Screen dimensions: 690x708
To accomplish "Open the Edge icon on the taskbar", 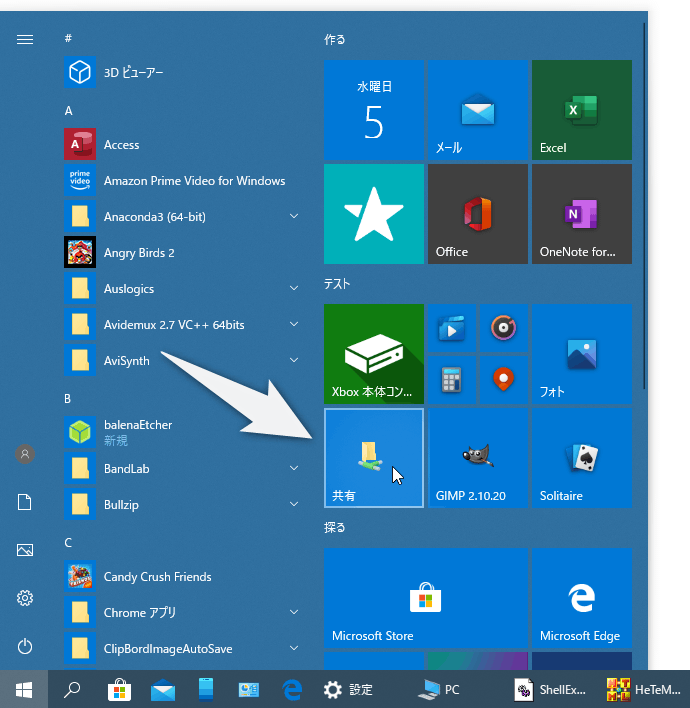I will click(292, 689).
